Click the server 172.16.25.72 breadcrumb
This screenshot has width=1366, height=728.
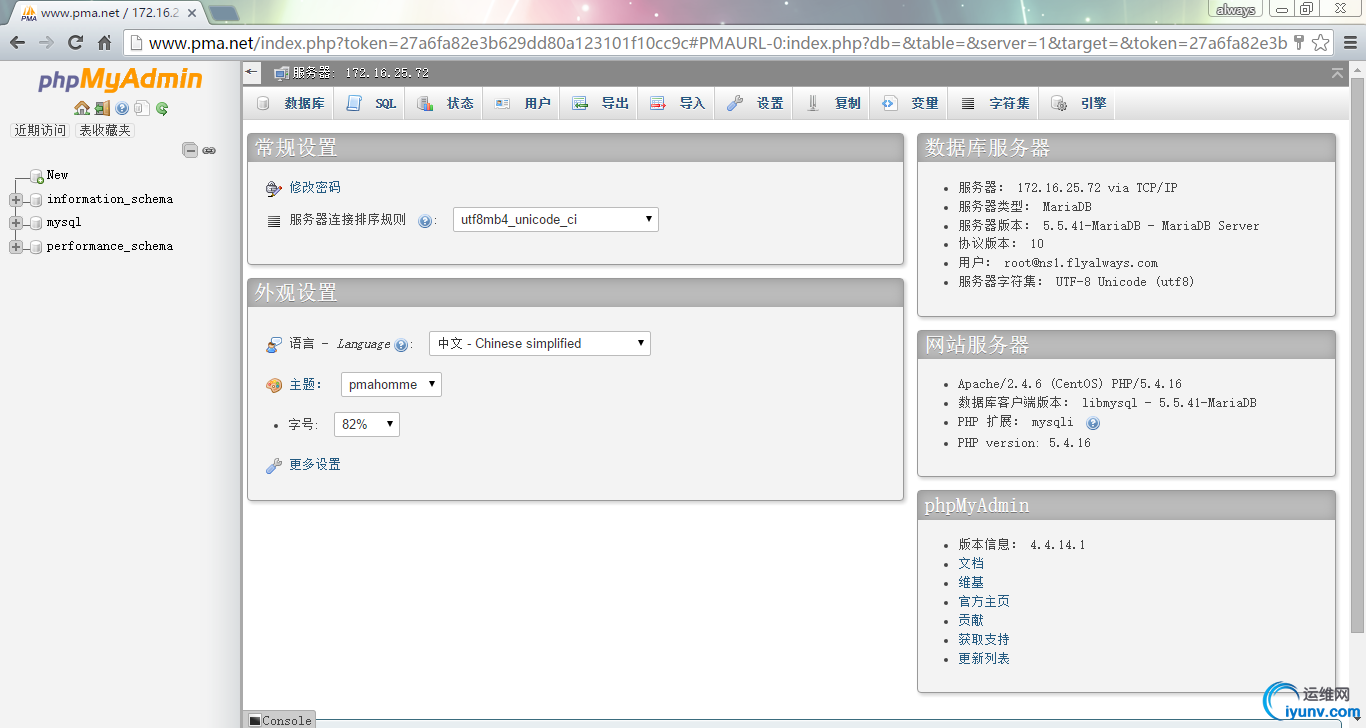[x=360, y=73]
